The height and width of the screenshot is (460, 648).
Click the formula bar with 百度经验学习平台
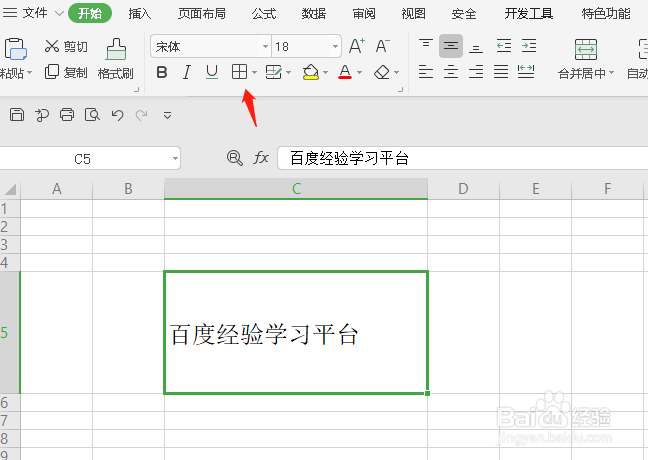point(463,158)
